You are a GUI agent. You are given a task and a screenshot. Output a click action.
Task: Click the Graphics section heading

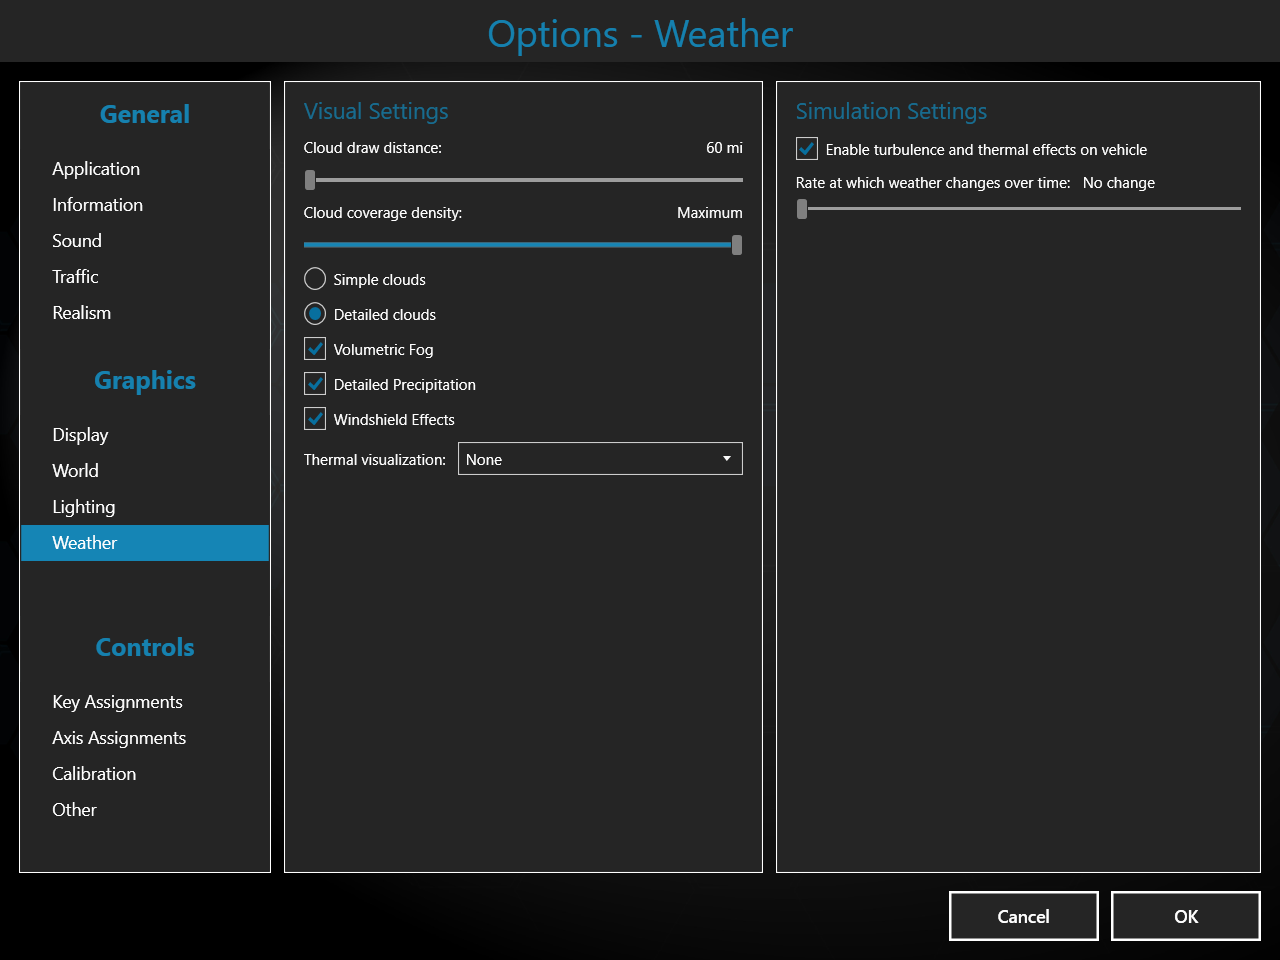(x=145, y=381)
